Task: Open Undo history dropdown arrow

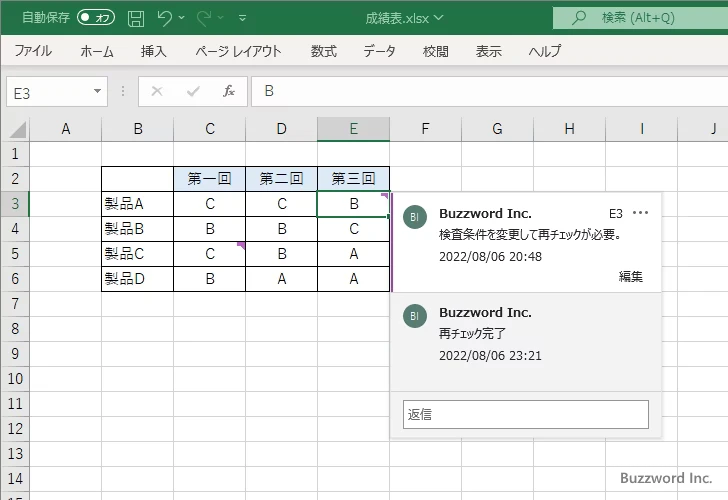Action: (x=182, y=18)
